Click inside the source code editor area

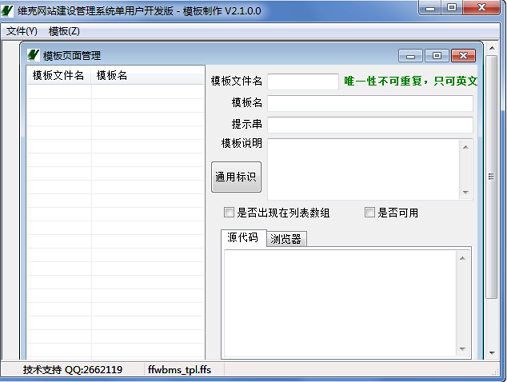click(340, 303)
